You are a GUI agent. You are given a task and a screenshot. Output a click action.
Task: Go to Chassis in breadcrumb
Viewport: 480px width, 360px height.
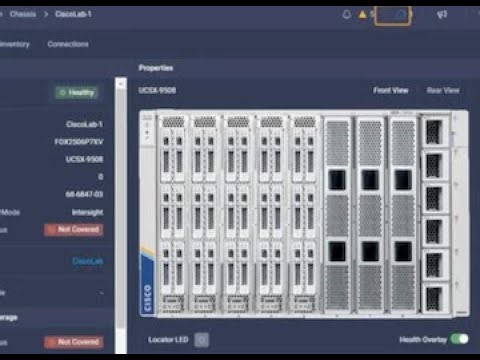23,14
